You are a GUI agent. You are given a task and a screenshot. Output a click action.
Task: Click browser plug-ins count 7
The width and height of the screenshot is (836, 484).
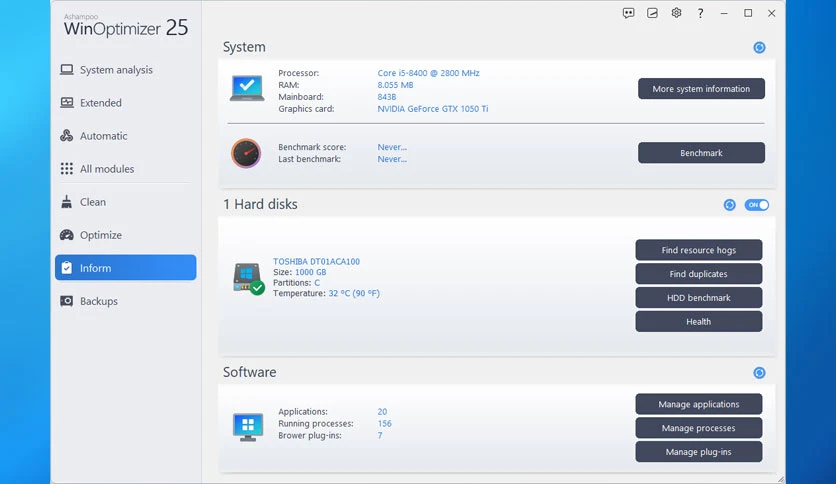pyautogui.click(x=380, y=435)
